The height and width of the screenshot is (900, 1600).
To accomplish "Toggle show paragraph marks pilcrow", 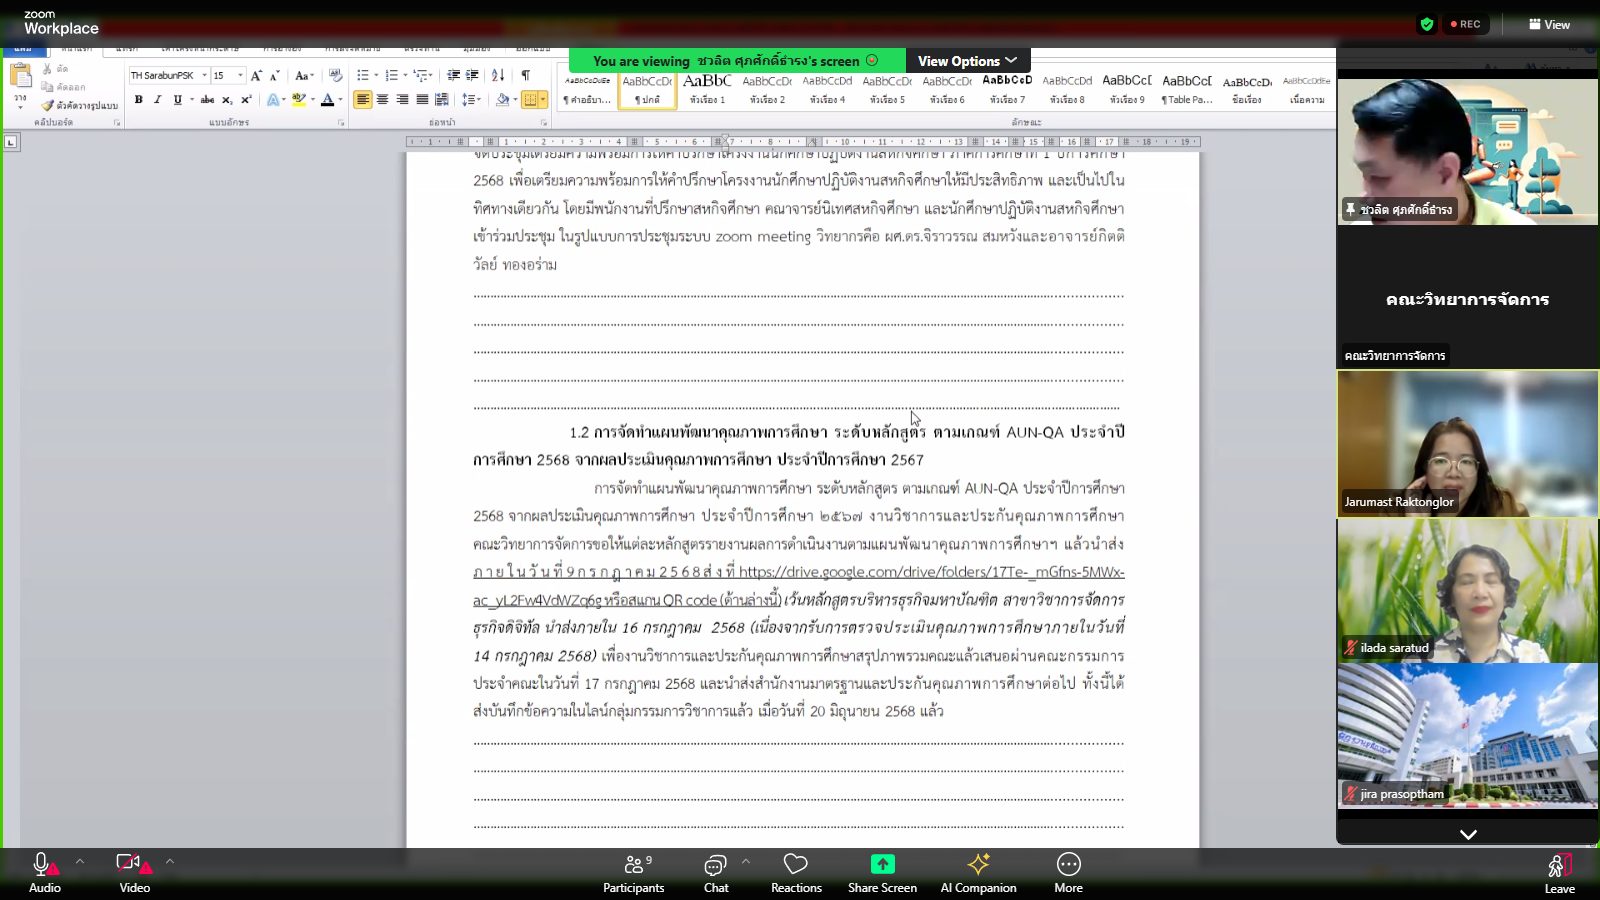I will click(x=525, y=75).
